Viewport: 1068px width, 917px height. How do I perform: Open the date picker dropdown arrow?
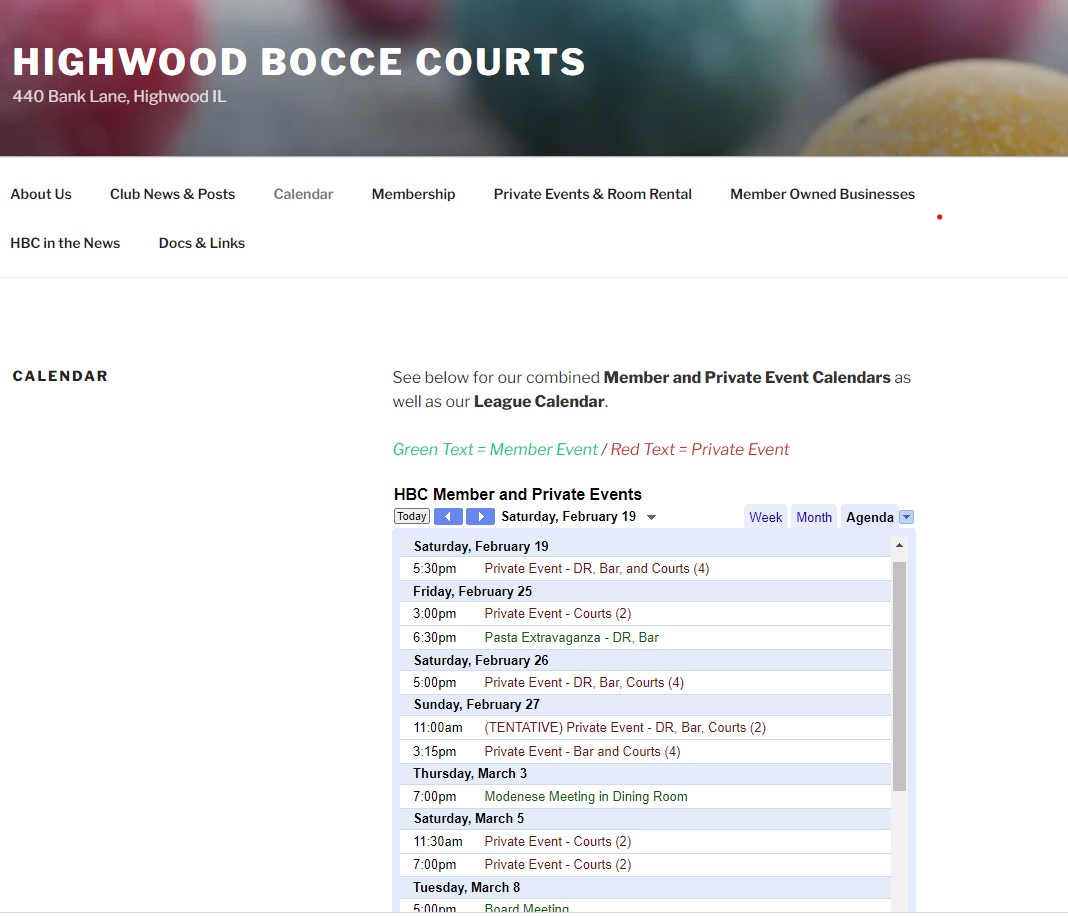(652, 518)
